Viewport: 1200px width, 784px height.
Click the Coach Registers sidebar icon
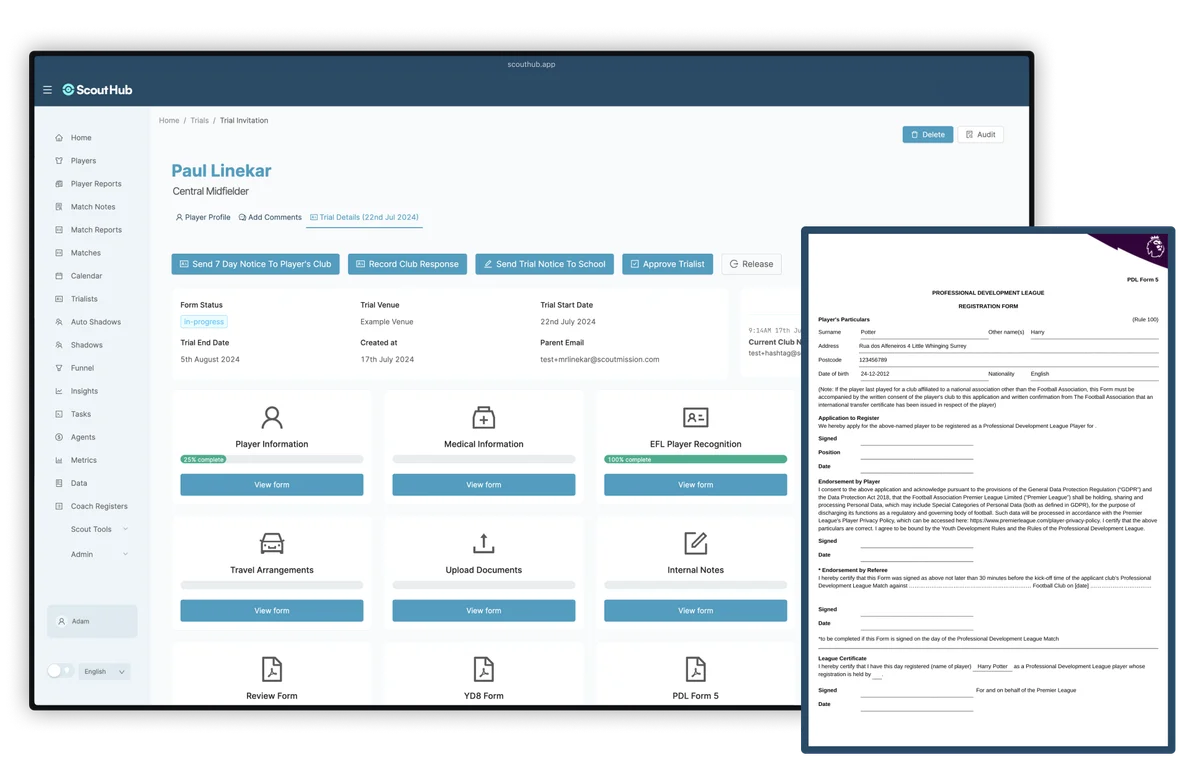[x=59, y=506]
